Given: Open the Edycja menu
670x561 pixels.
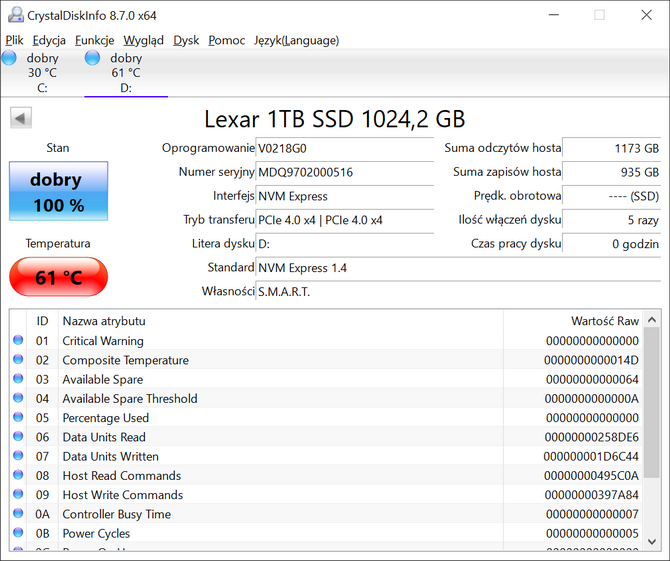Looking at the screenshot, I should click(49, 40).
